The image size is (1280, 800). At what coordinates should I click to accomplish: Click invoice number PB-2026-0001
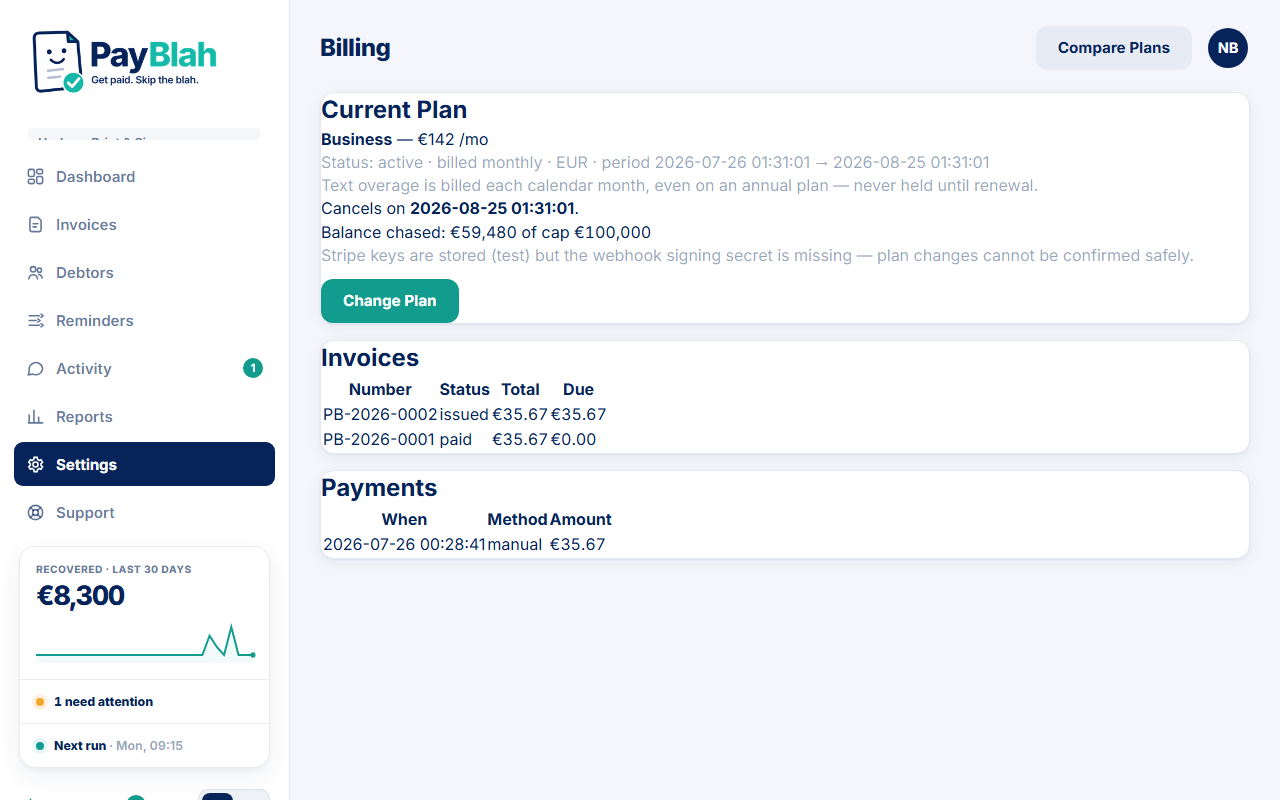tap(380, 439)
